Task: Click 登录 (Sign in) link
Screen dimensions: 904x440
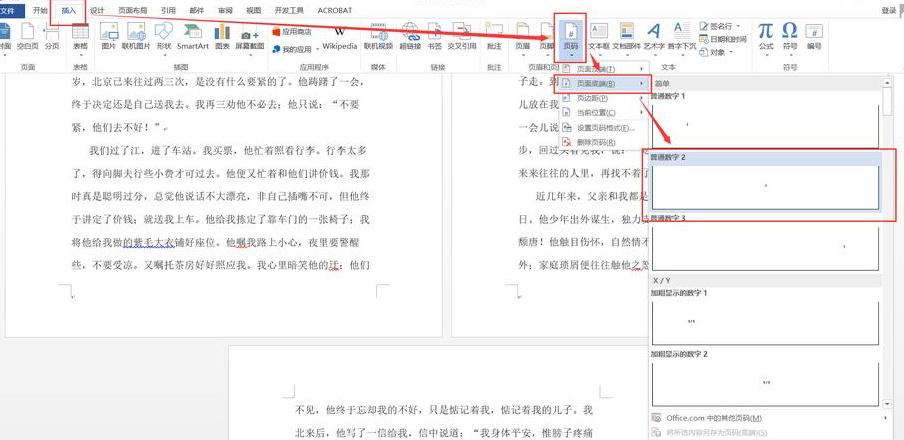Action: 889,10
